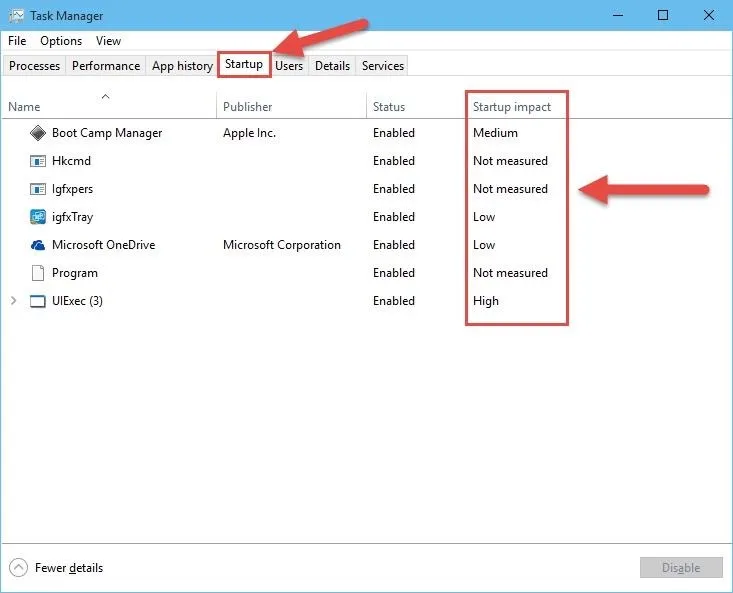733x593 pixels.
Task: Minimize the Task Manager window
Action: coord(618,15)
